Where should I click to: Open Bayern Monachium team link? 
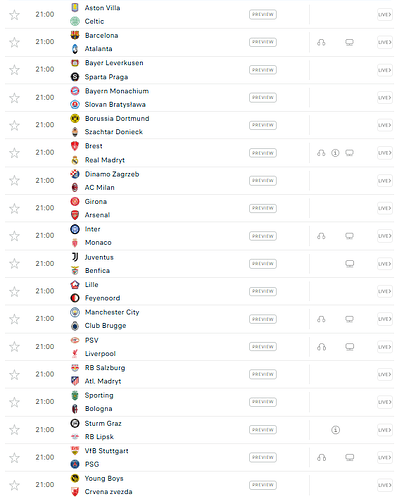[x=117, y=91]
